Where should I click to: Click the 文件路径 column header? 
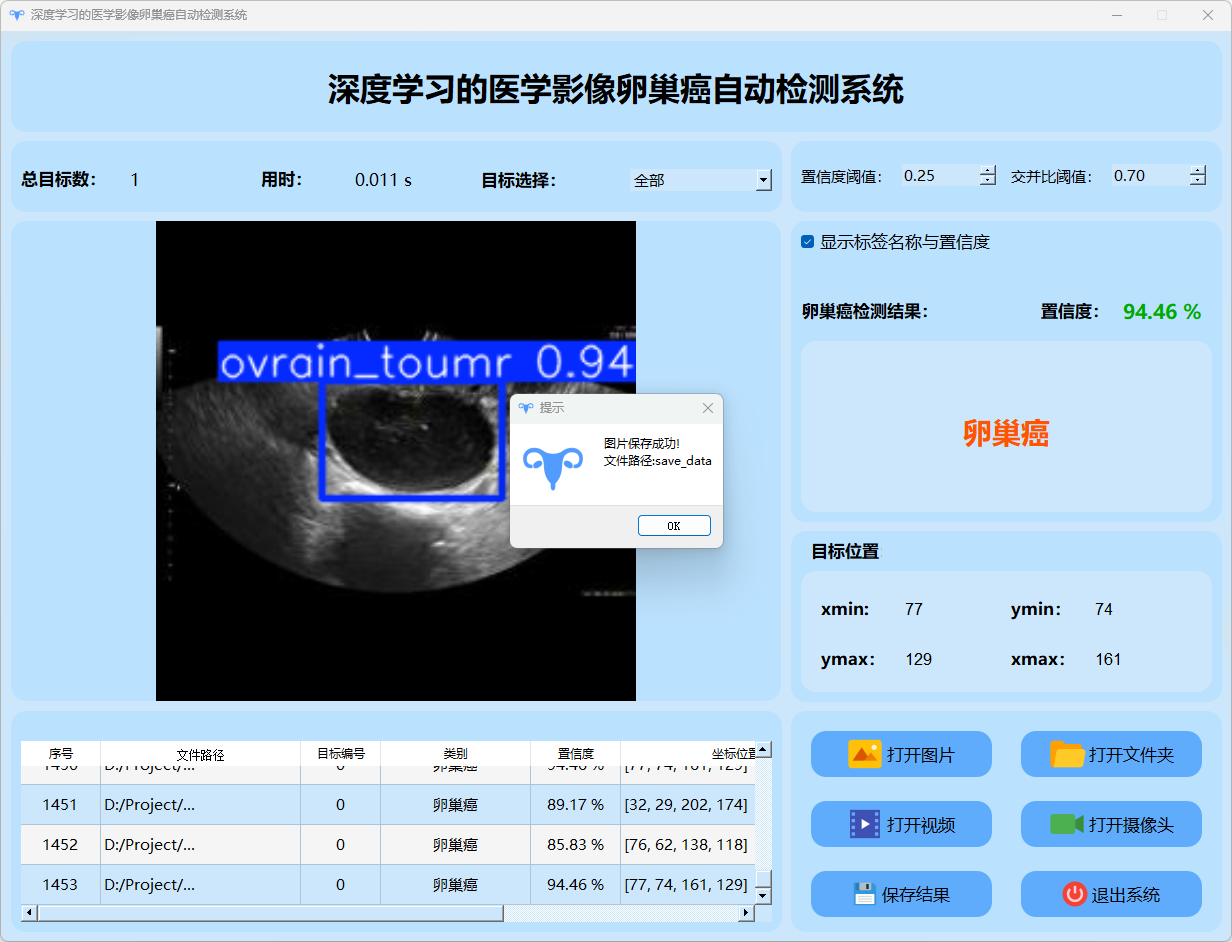click(x=201, y=754)
